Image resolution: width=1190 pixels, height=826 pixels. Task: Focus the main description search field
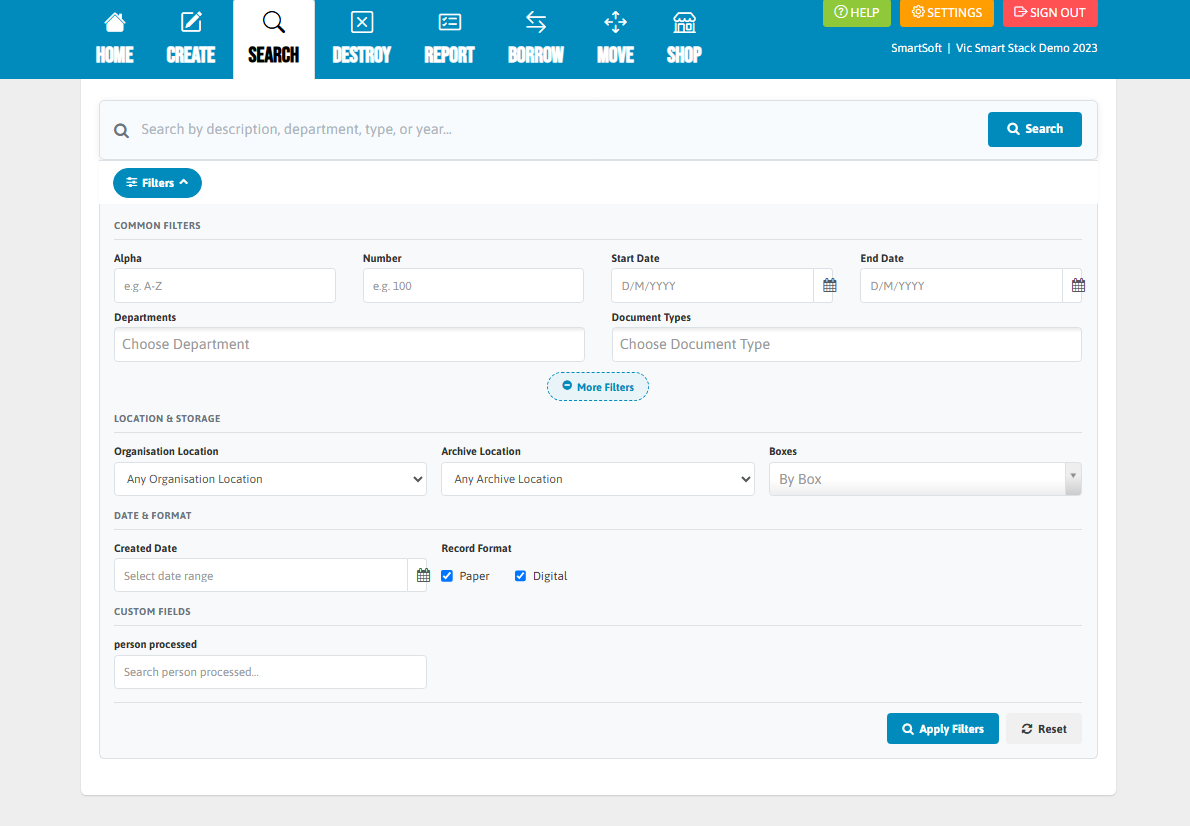(x=558, y=130)
